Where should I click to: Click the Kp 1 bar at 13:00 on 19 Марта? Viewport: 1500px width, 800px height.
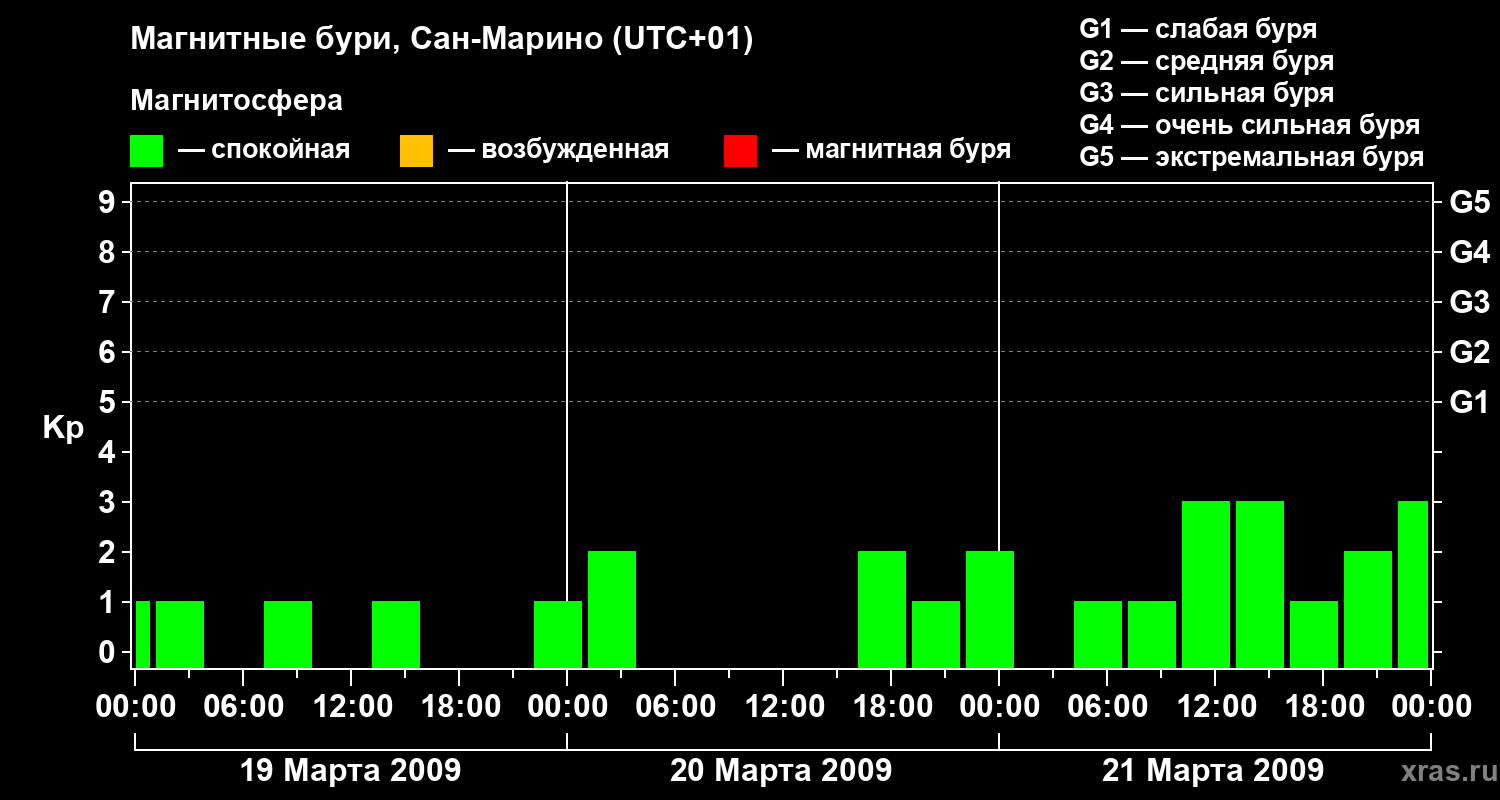[396, 634]
